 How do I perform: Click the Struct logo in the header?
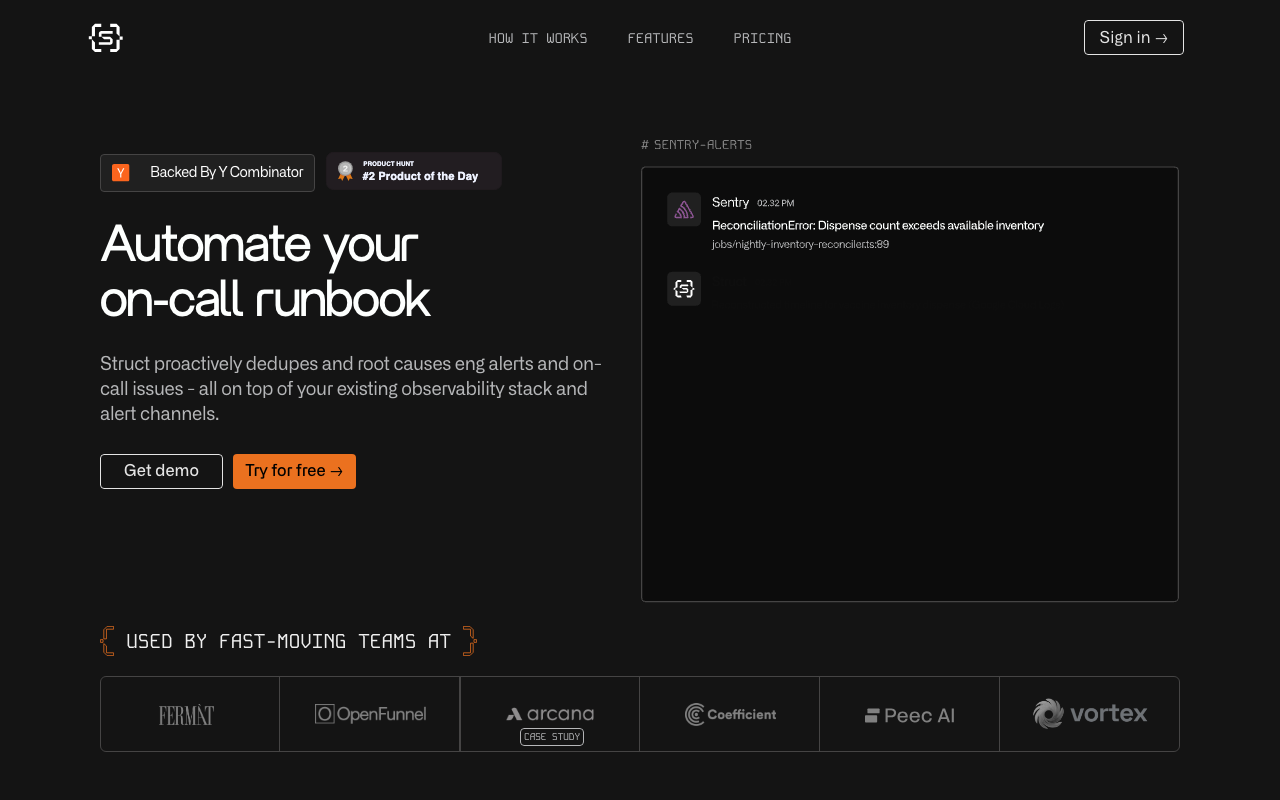[105, 38]
